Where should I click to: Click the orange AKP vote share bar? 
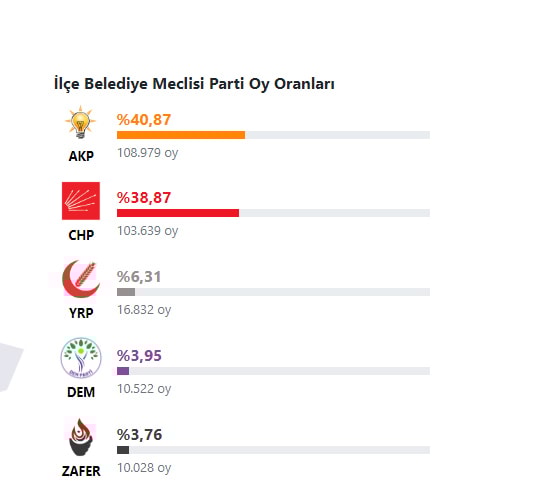coord(181,135)
